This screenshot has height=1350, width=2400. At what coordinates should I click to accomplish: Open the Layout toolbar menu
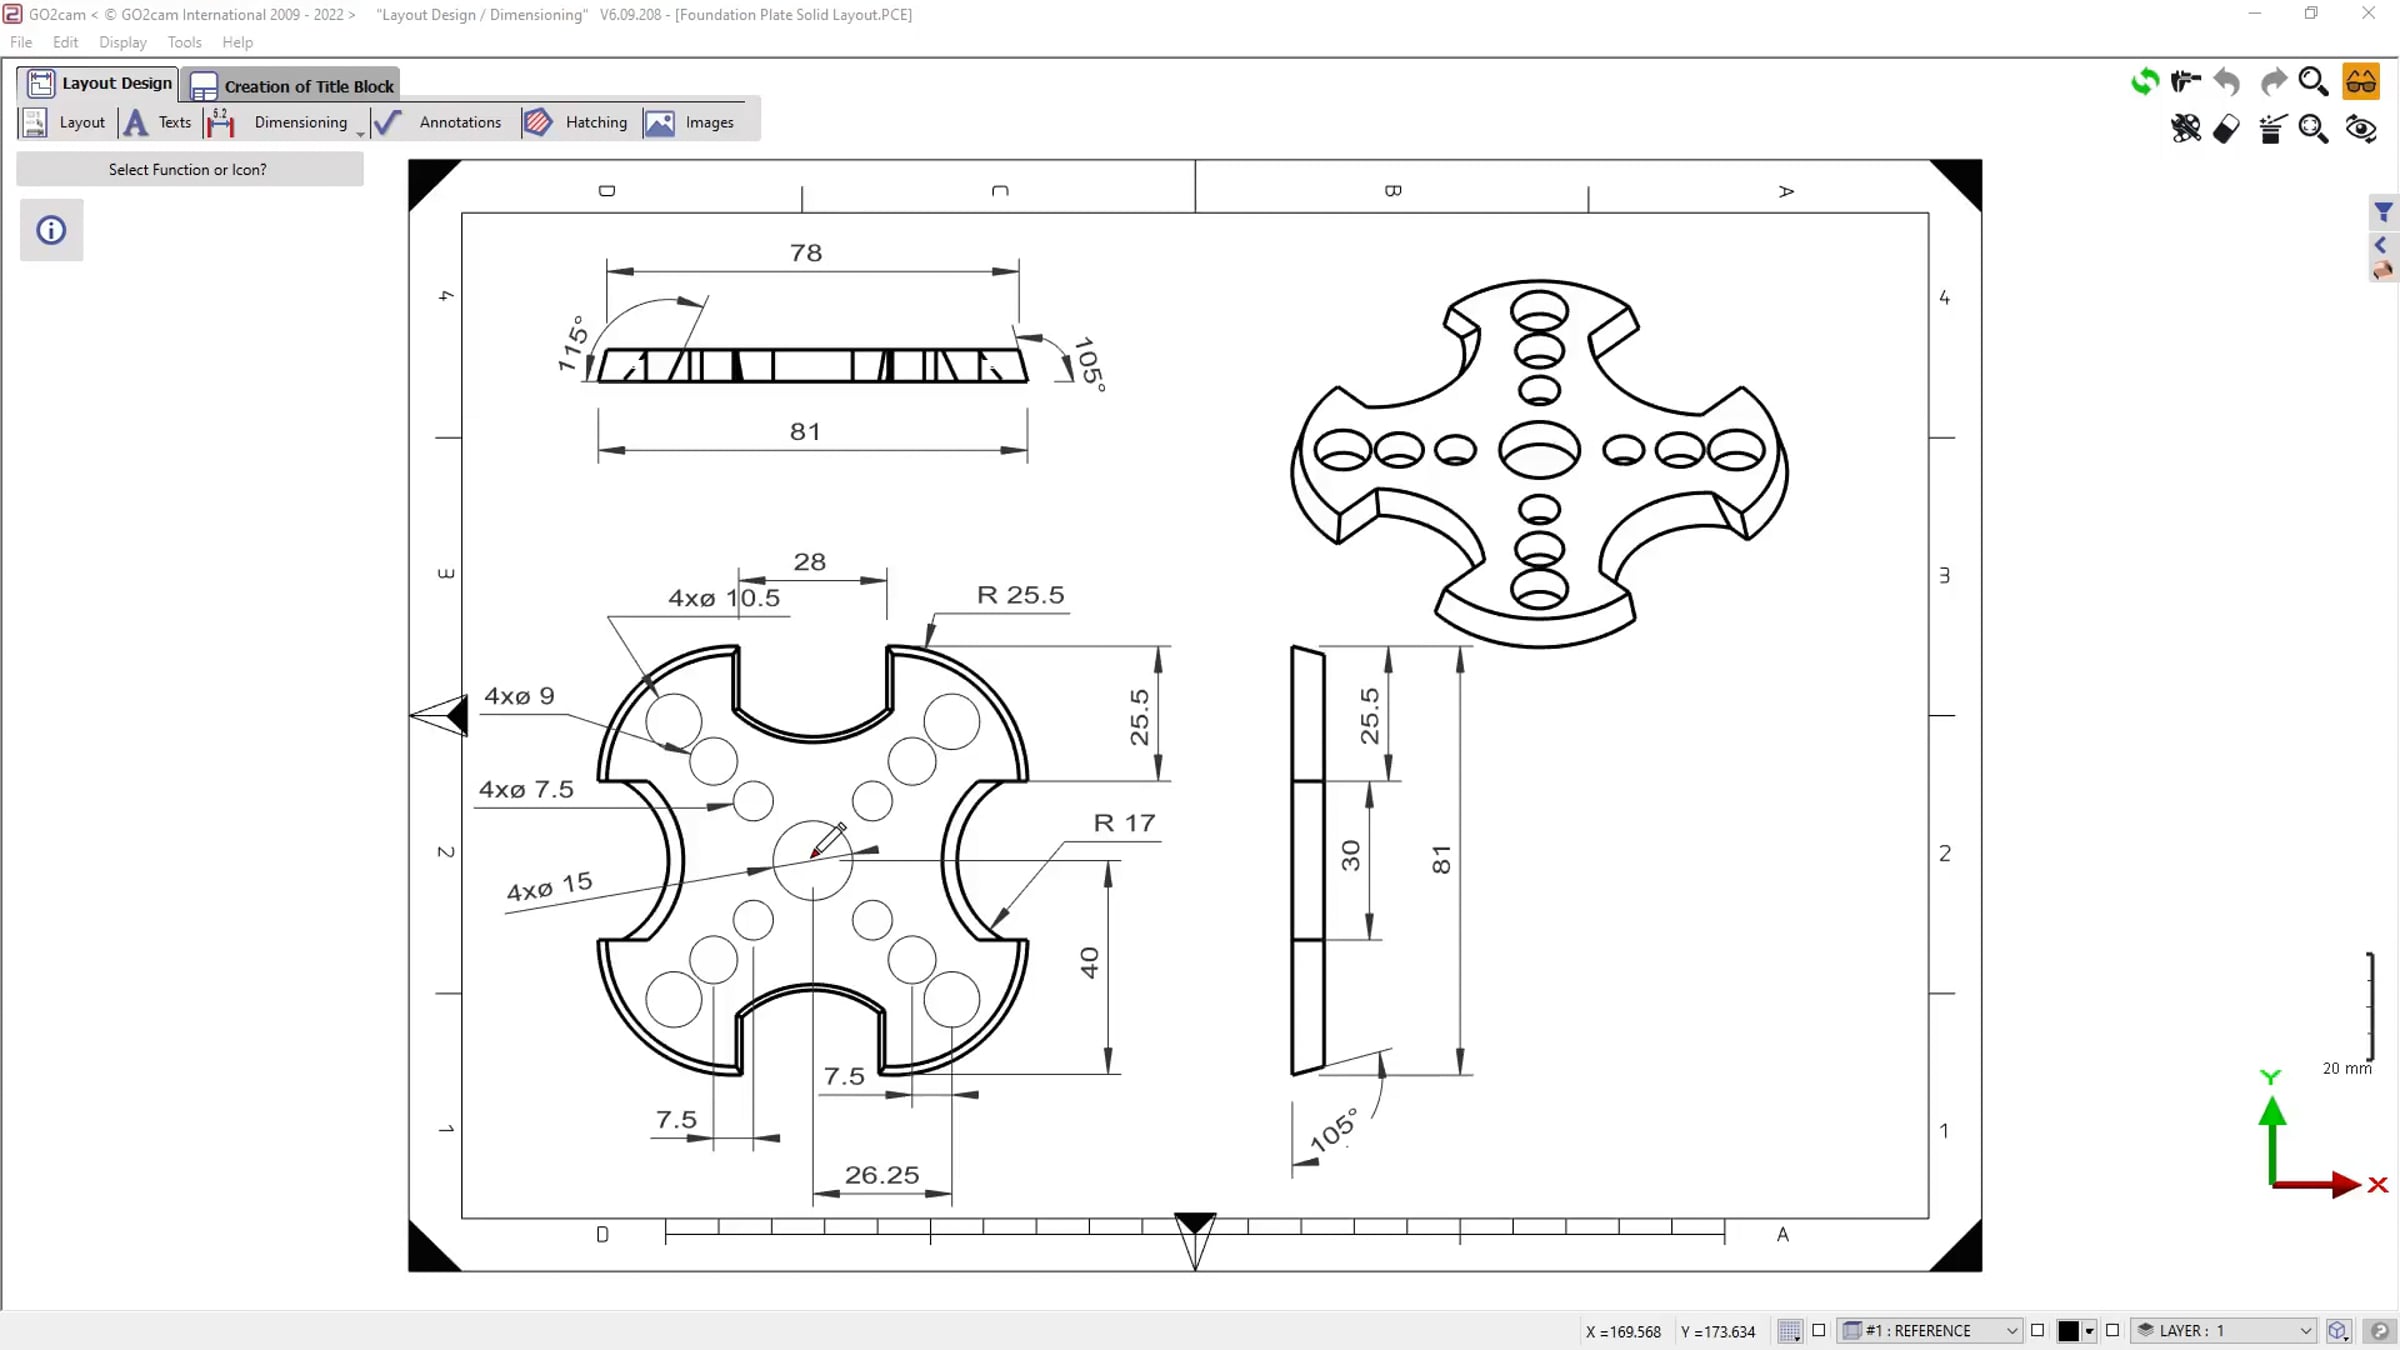65,122
